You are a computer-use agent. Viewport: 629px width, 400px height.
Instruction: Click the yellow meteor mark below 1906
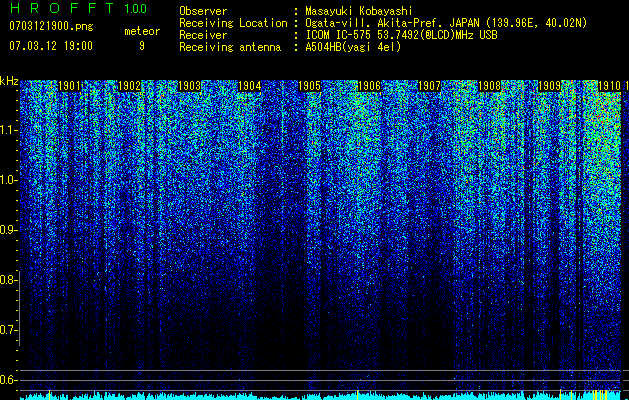357,394
